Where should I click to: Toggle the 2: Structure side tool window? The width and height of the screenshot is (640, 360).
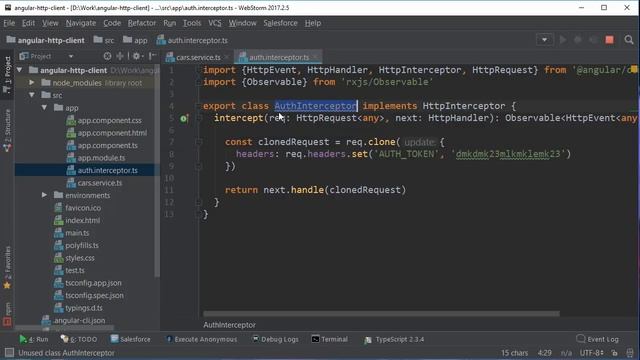7,131
